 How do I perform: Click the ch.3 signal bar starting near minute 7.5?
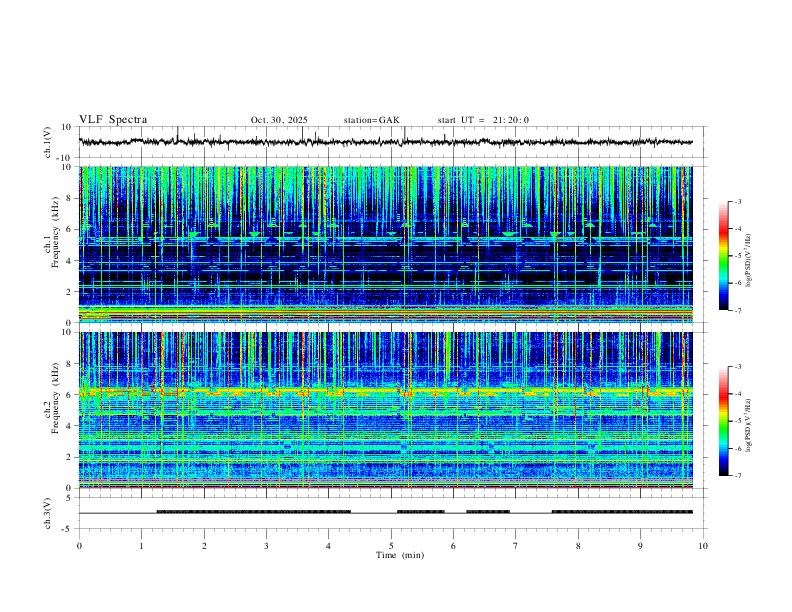coord(622,512)
